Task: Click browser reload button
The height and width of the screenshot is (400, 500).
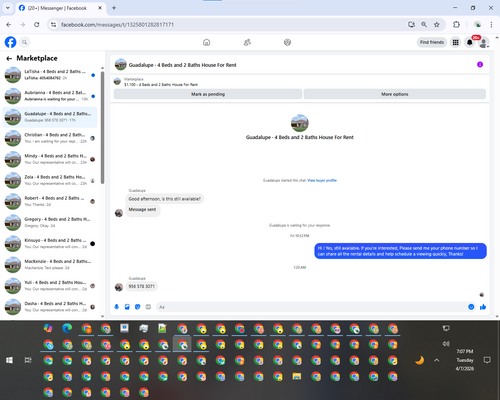Action: [x=37, y=24]
